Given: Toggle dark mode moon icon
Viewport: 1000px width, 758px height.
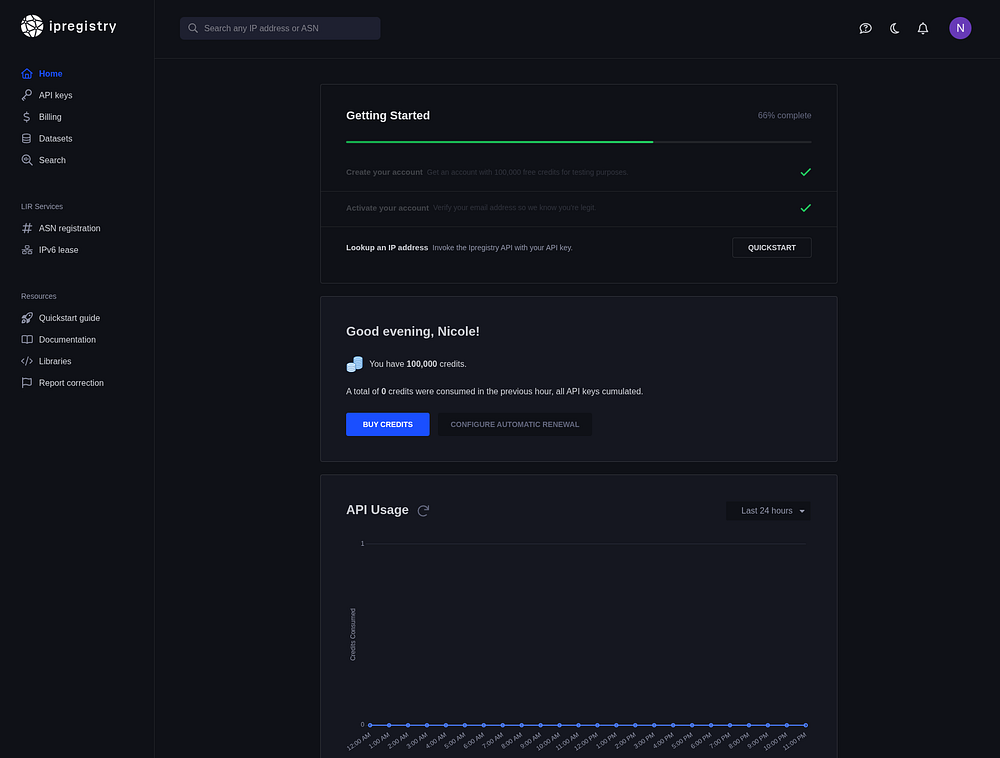Looking at the screenshot, I should coord(894,28).
